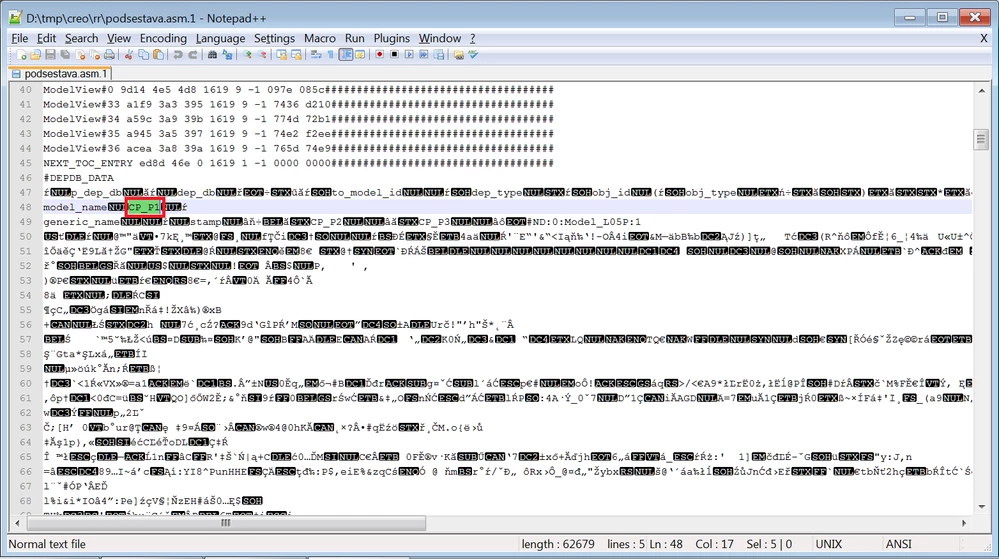Image resolution: width=999 pixels, height=559 pixels.
Task: Open the File menu
Action: 20,38
